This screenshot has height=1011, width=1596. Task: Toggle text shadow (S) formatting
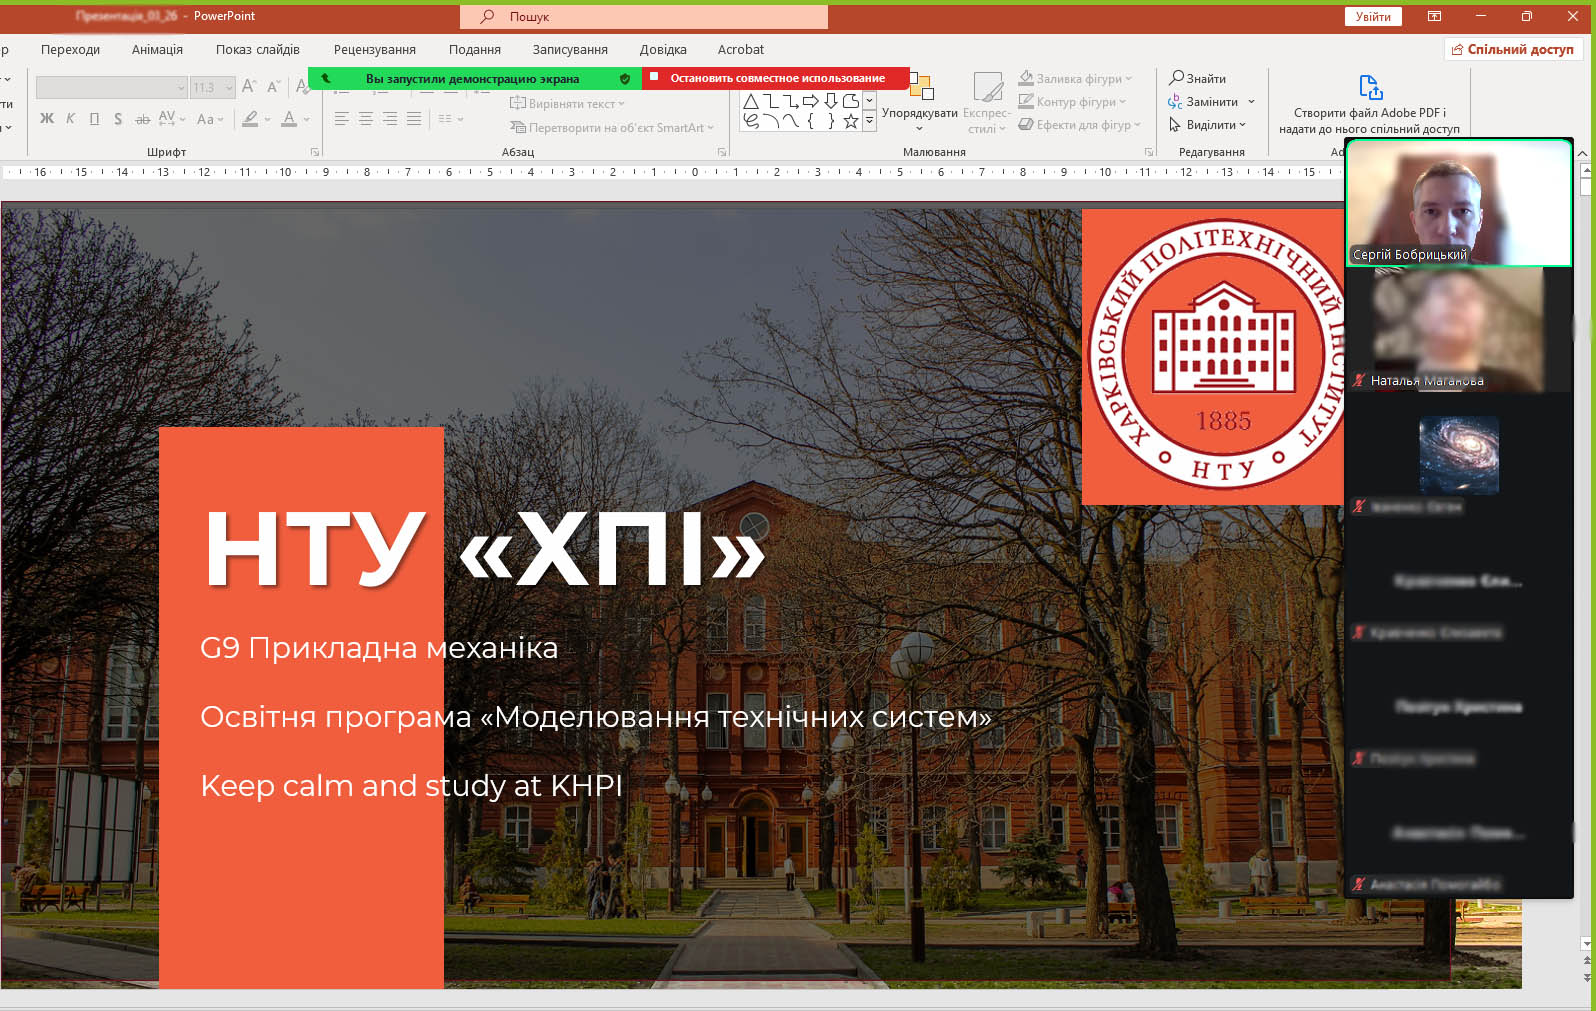click(118, 119)
